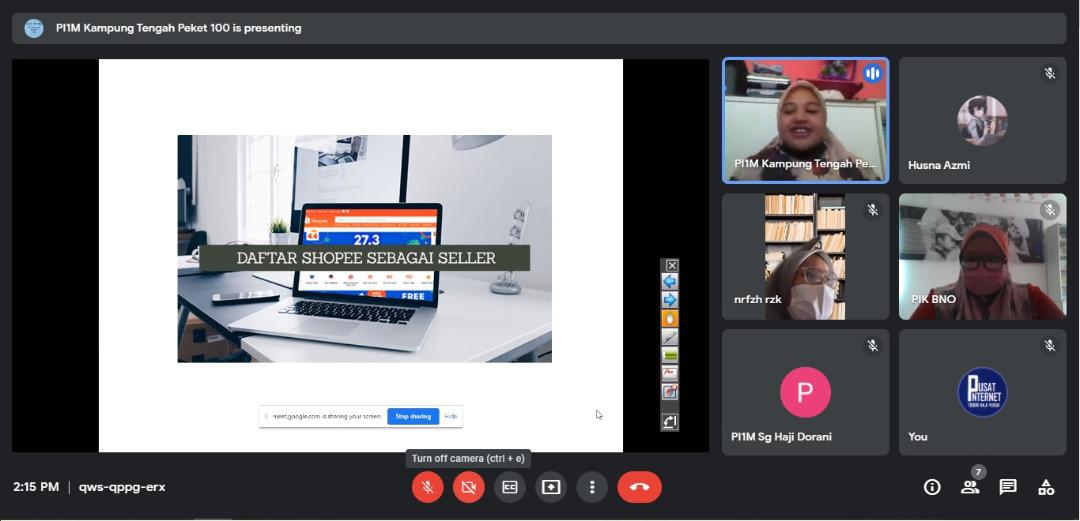Click the presenter avatar in the presenting banner
Screen dimensions: 1080x521
tap(34, 28)
